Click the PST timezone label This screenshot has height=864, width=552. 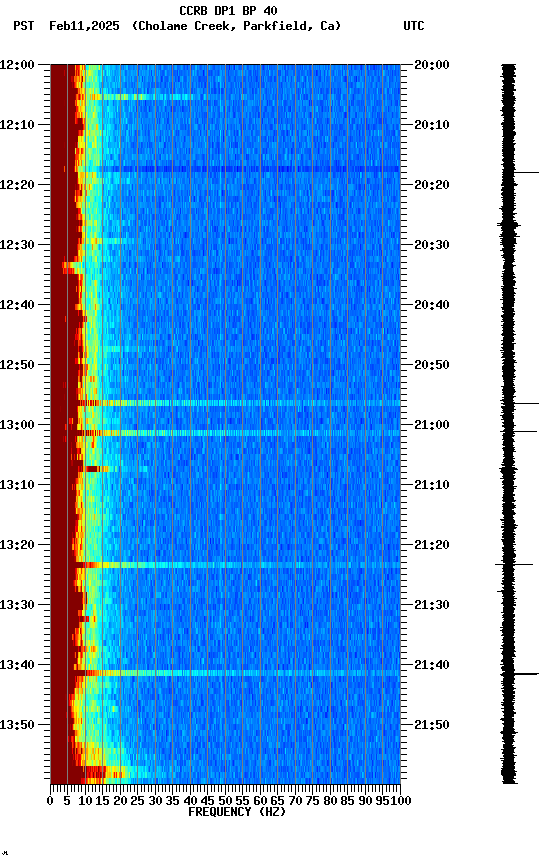(x=24, y=26)
